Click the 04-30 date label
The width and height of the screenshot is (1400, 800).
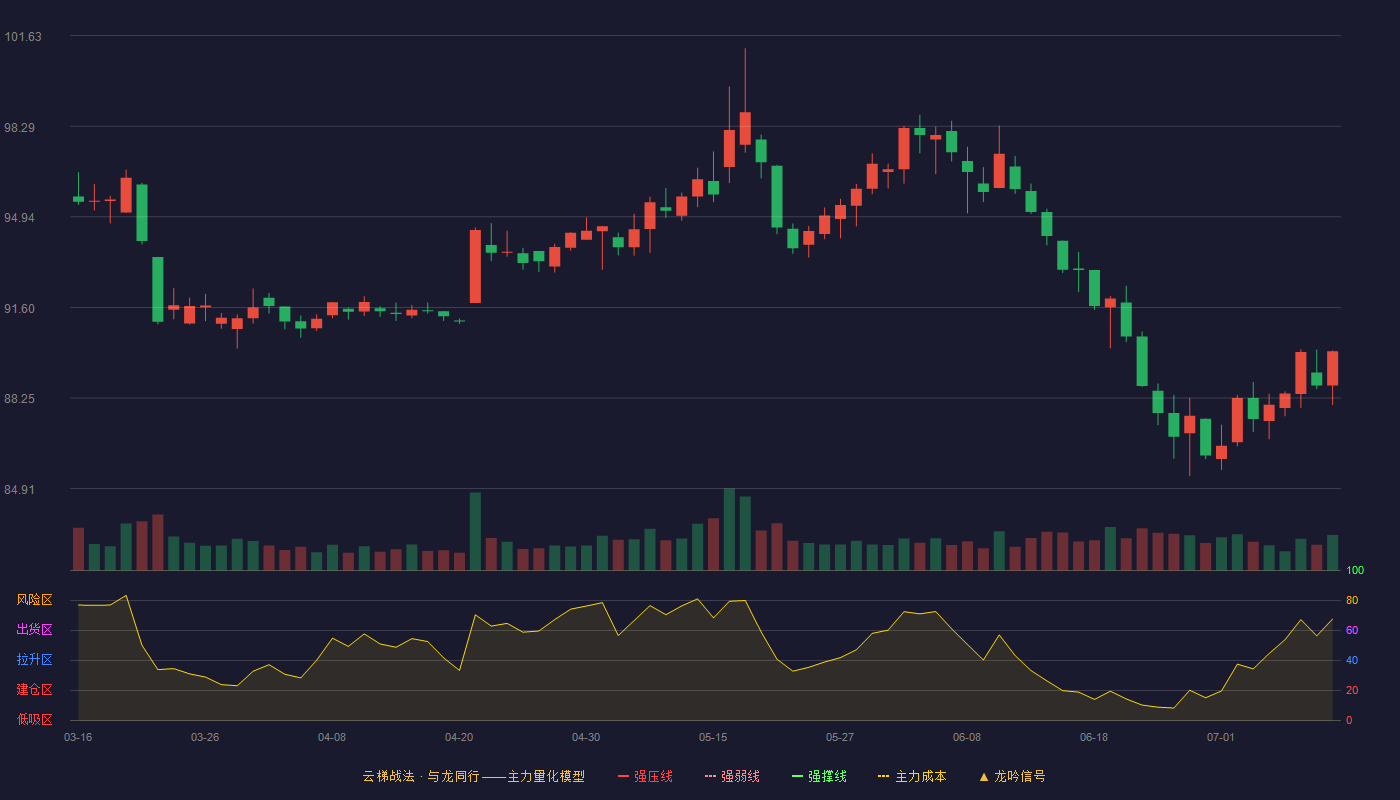pyautogui.click(x=586, y=737)
